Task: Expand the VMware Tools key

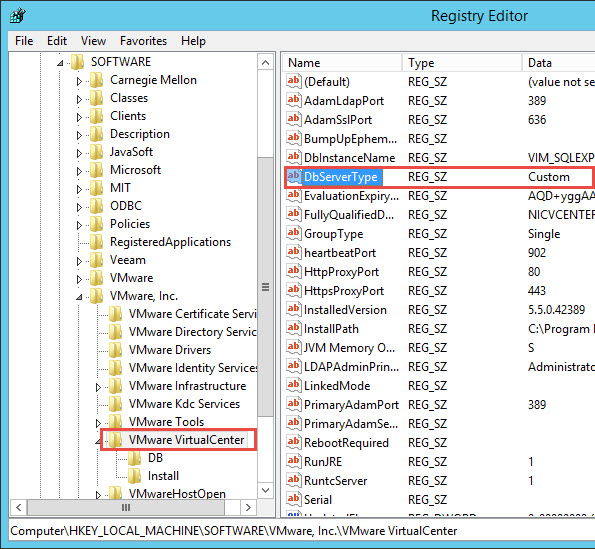Action: coord(98,423)
